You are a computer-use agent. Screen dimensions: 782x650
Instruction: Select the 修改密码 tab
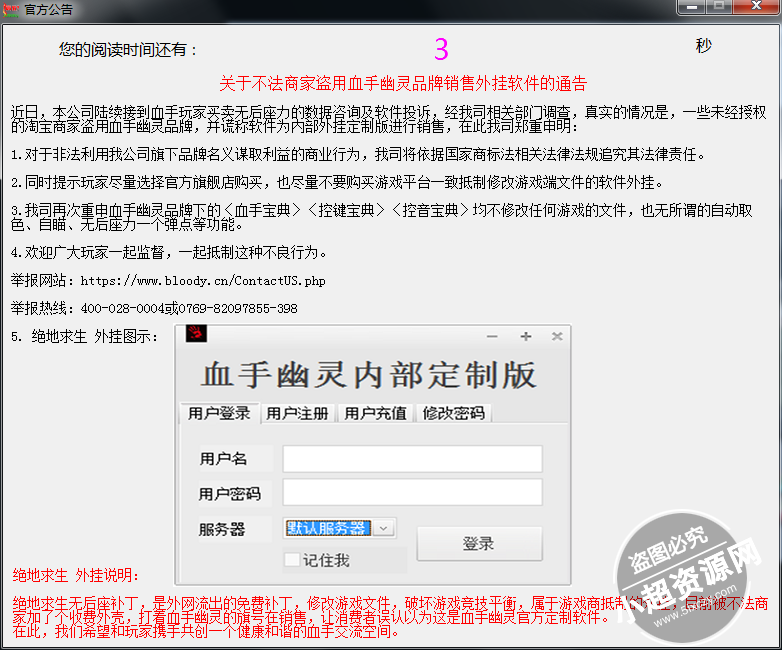453,413
